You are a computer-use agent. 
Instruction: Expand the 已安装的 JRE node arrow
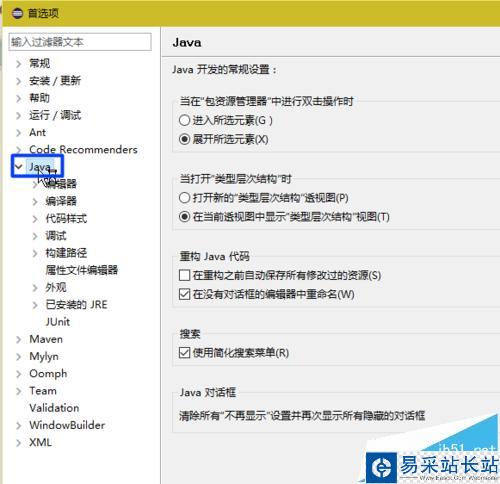point(35,305)
